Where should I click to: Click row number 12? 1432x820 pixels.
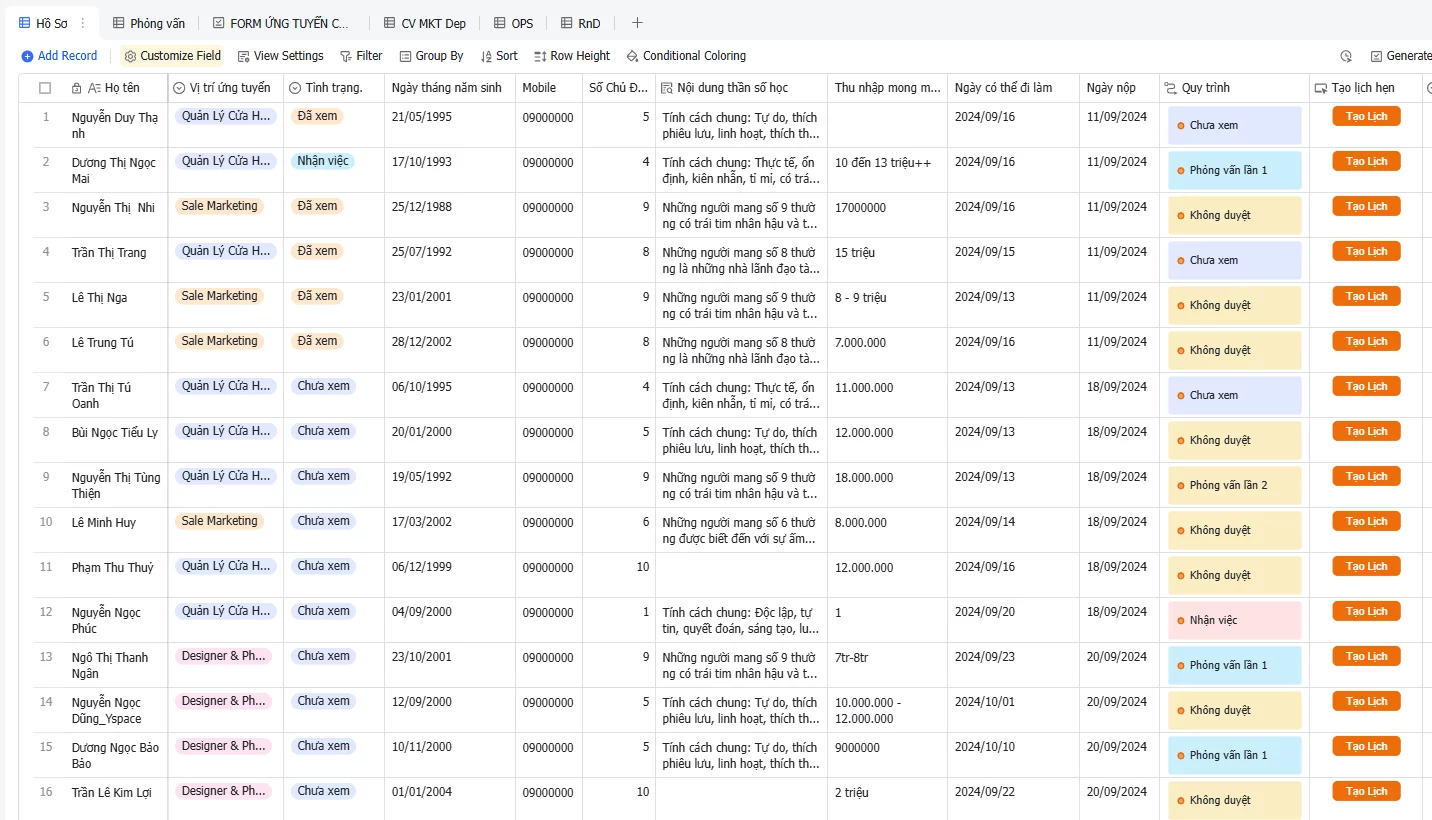click(46, 611)
